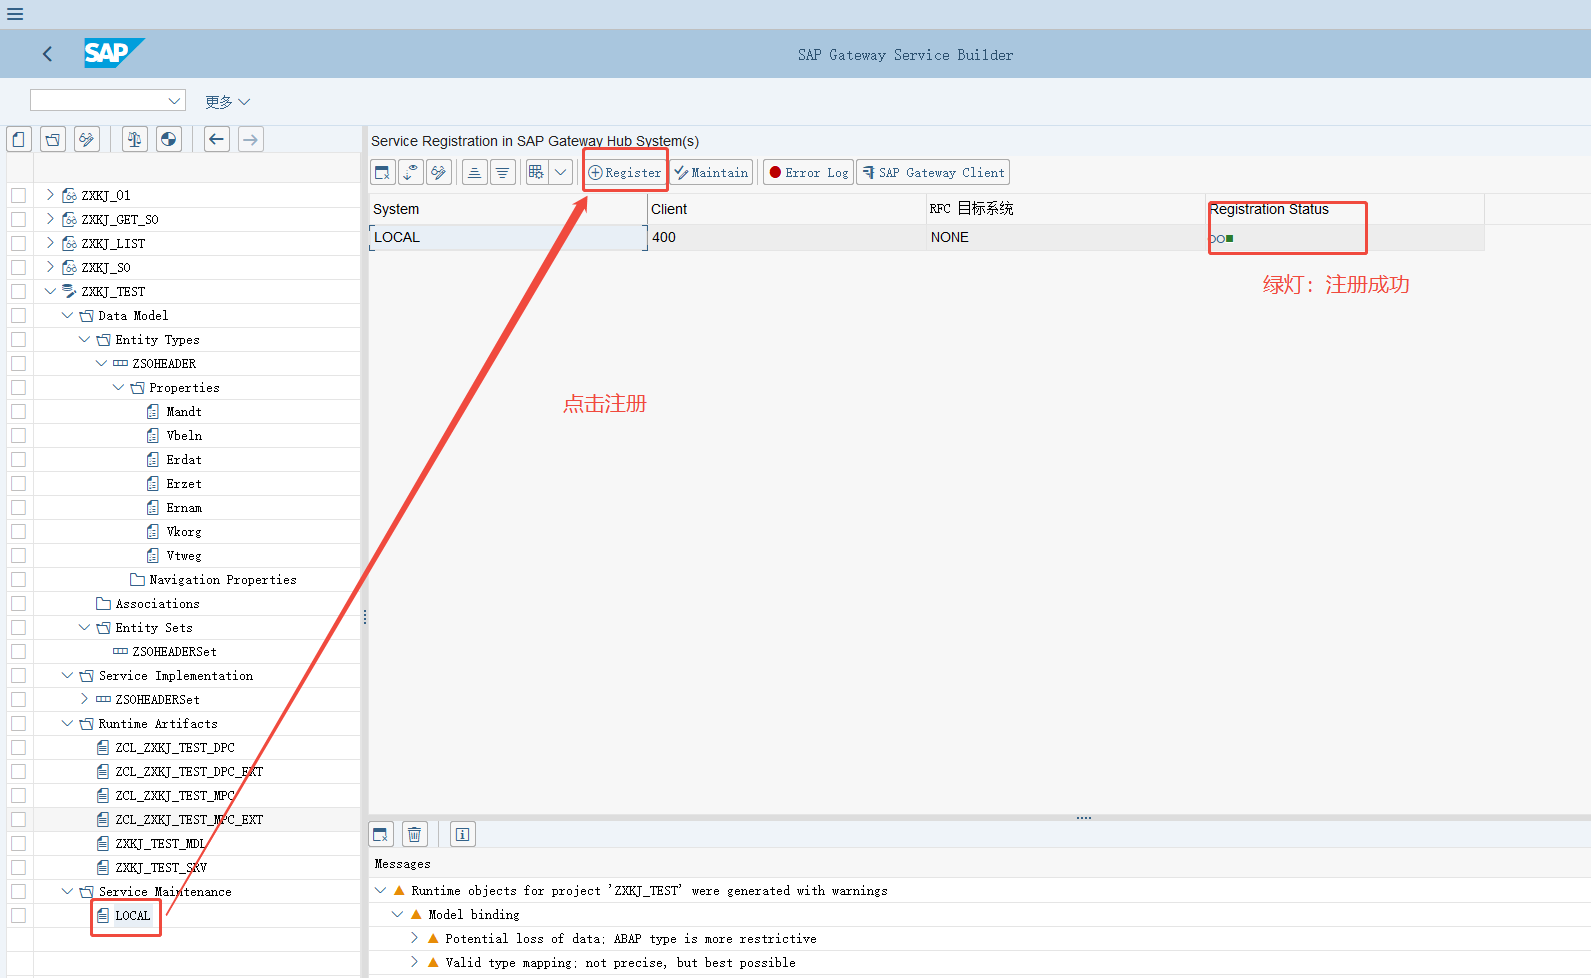Select ZXKJ_TEST_SRV artifact
Image resolution: width=1591 pixels, height=978 pixels.
click(161, 867)
